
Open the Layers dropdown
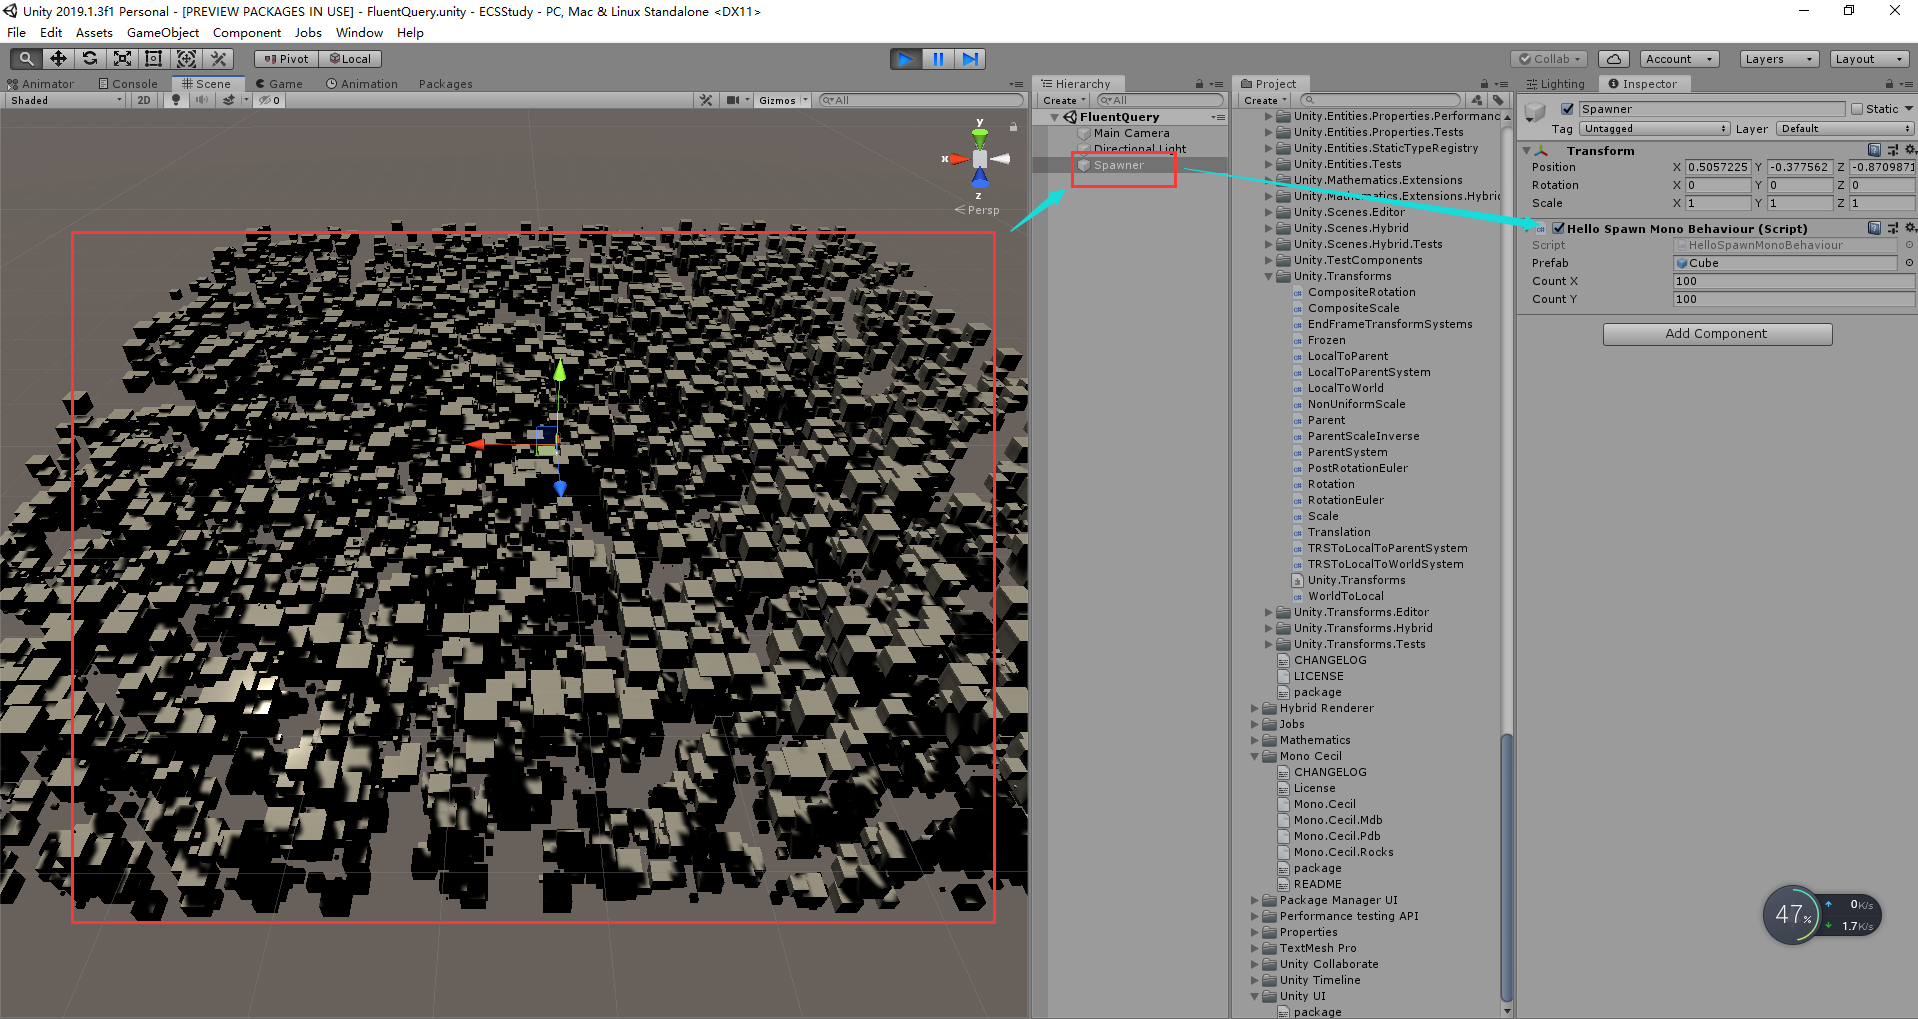click(1779, 59)
